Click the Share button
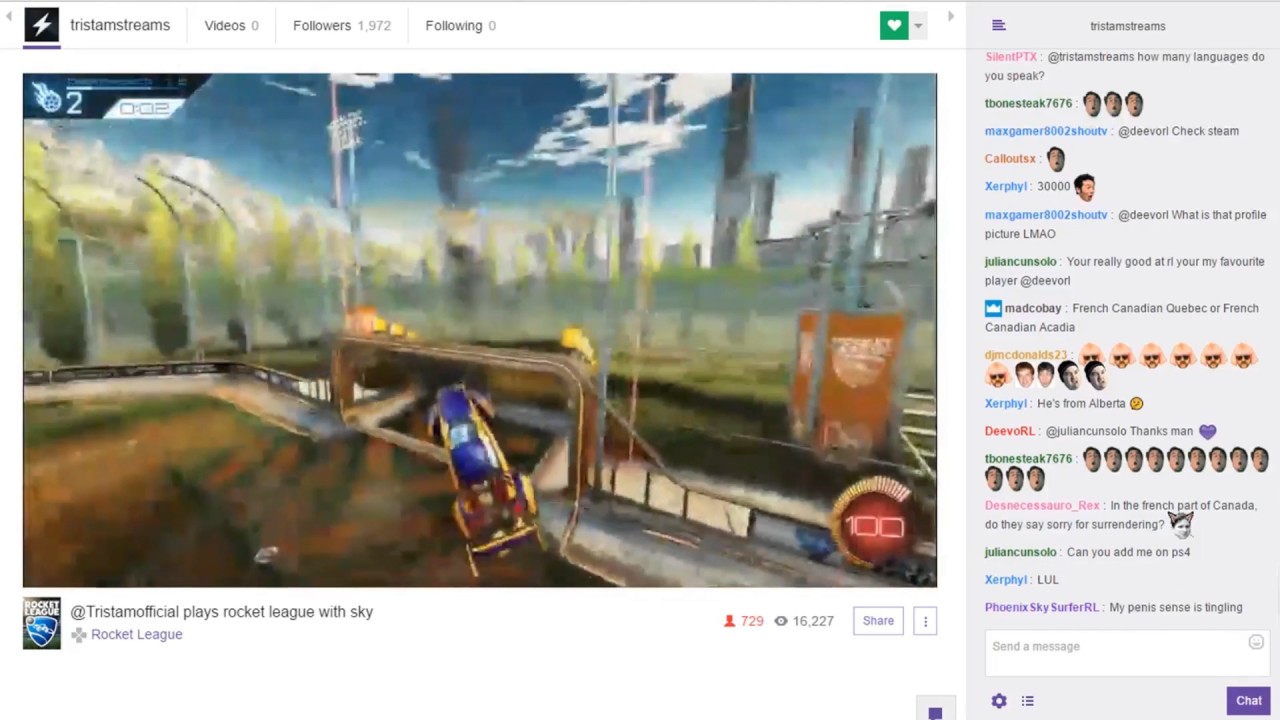Image resolution: width=1280 pixels, height=720 pixels. [878, 621]
